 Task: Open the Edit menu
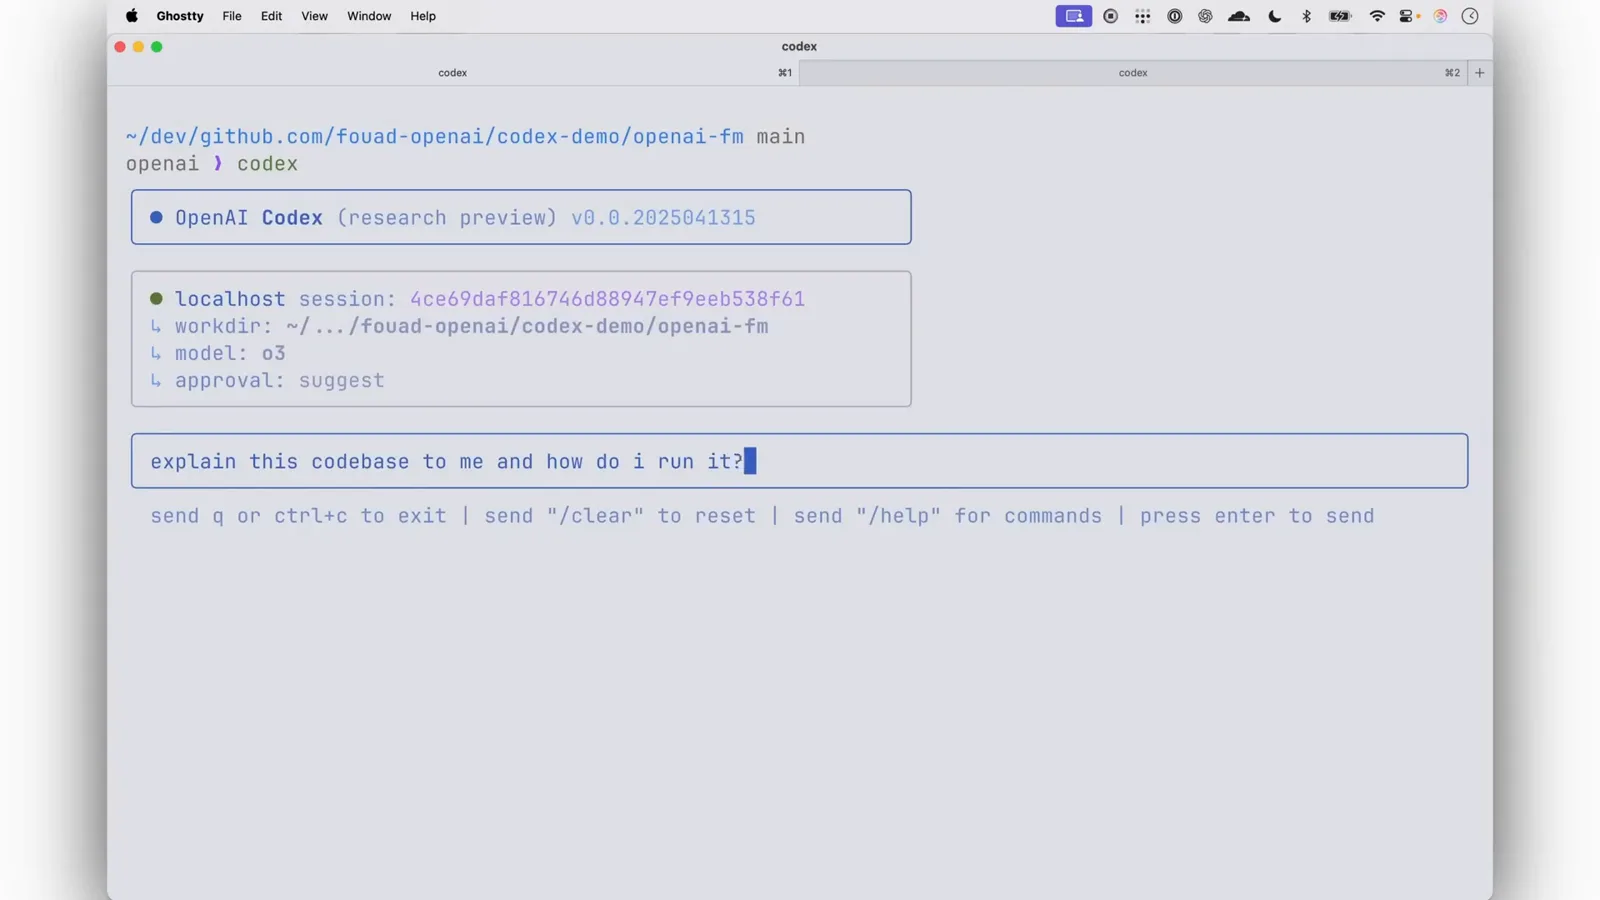tap(271, 16)
